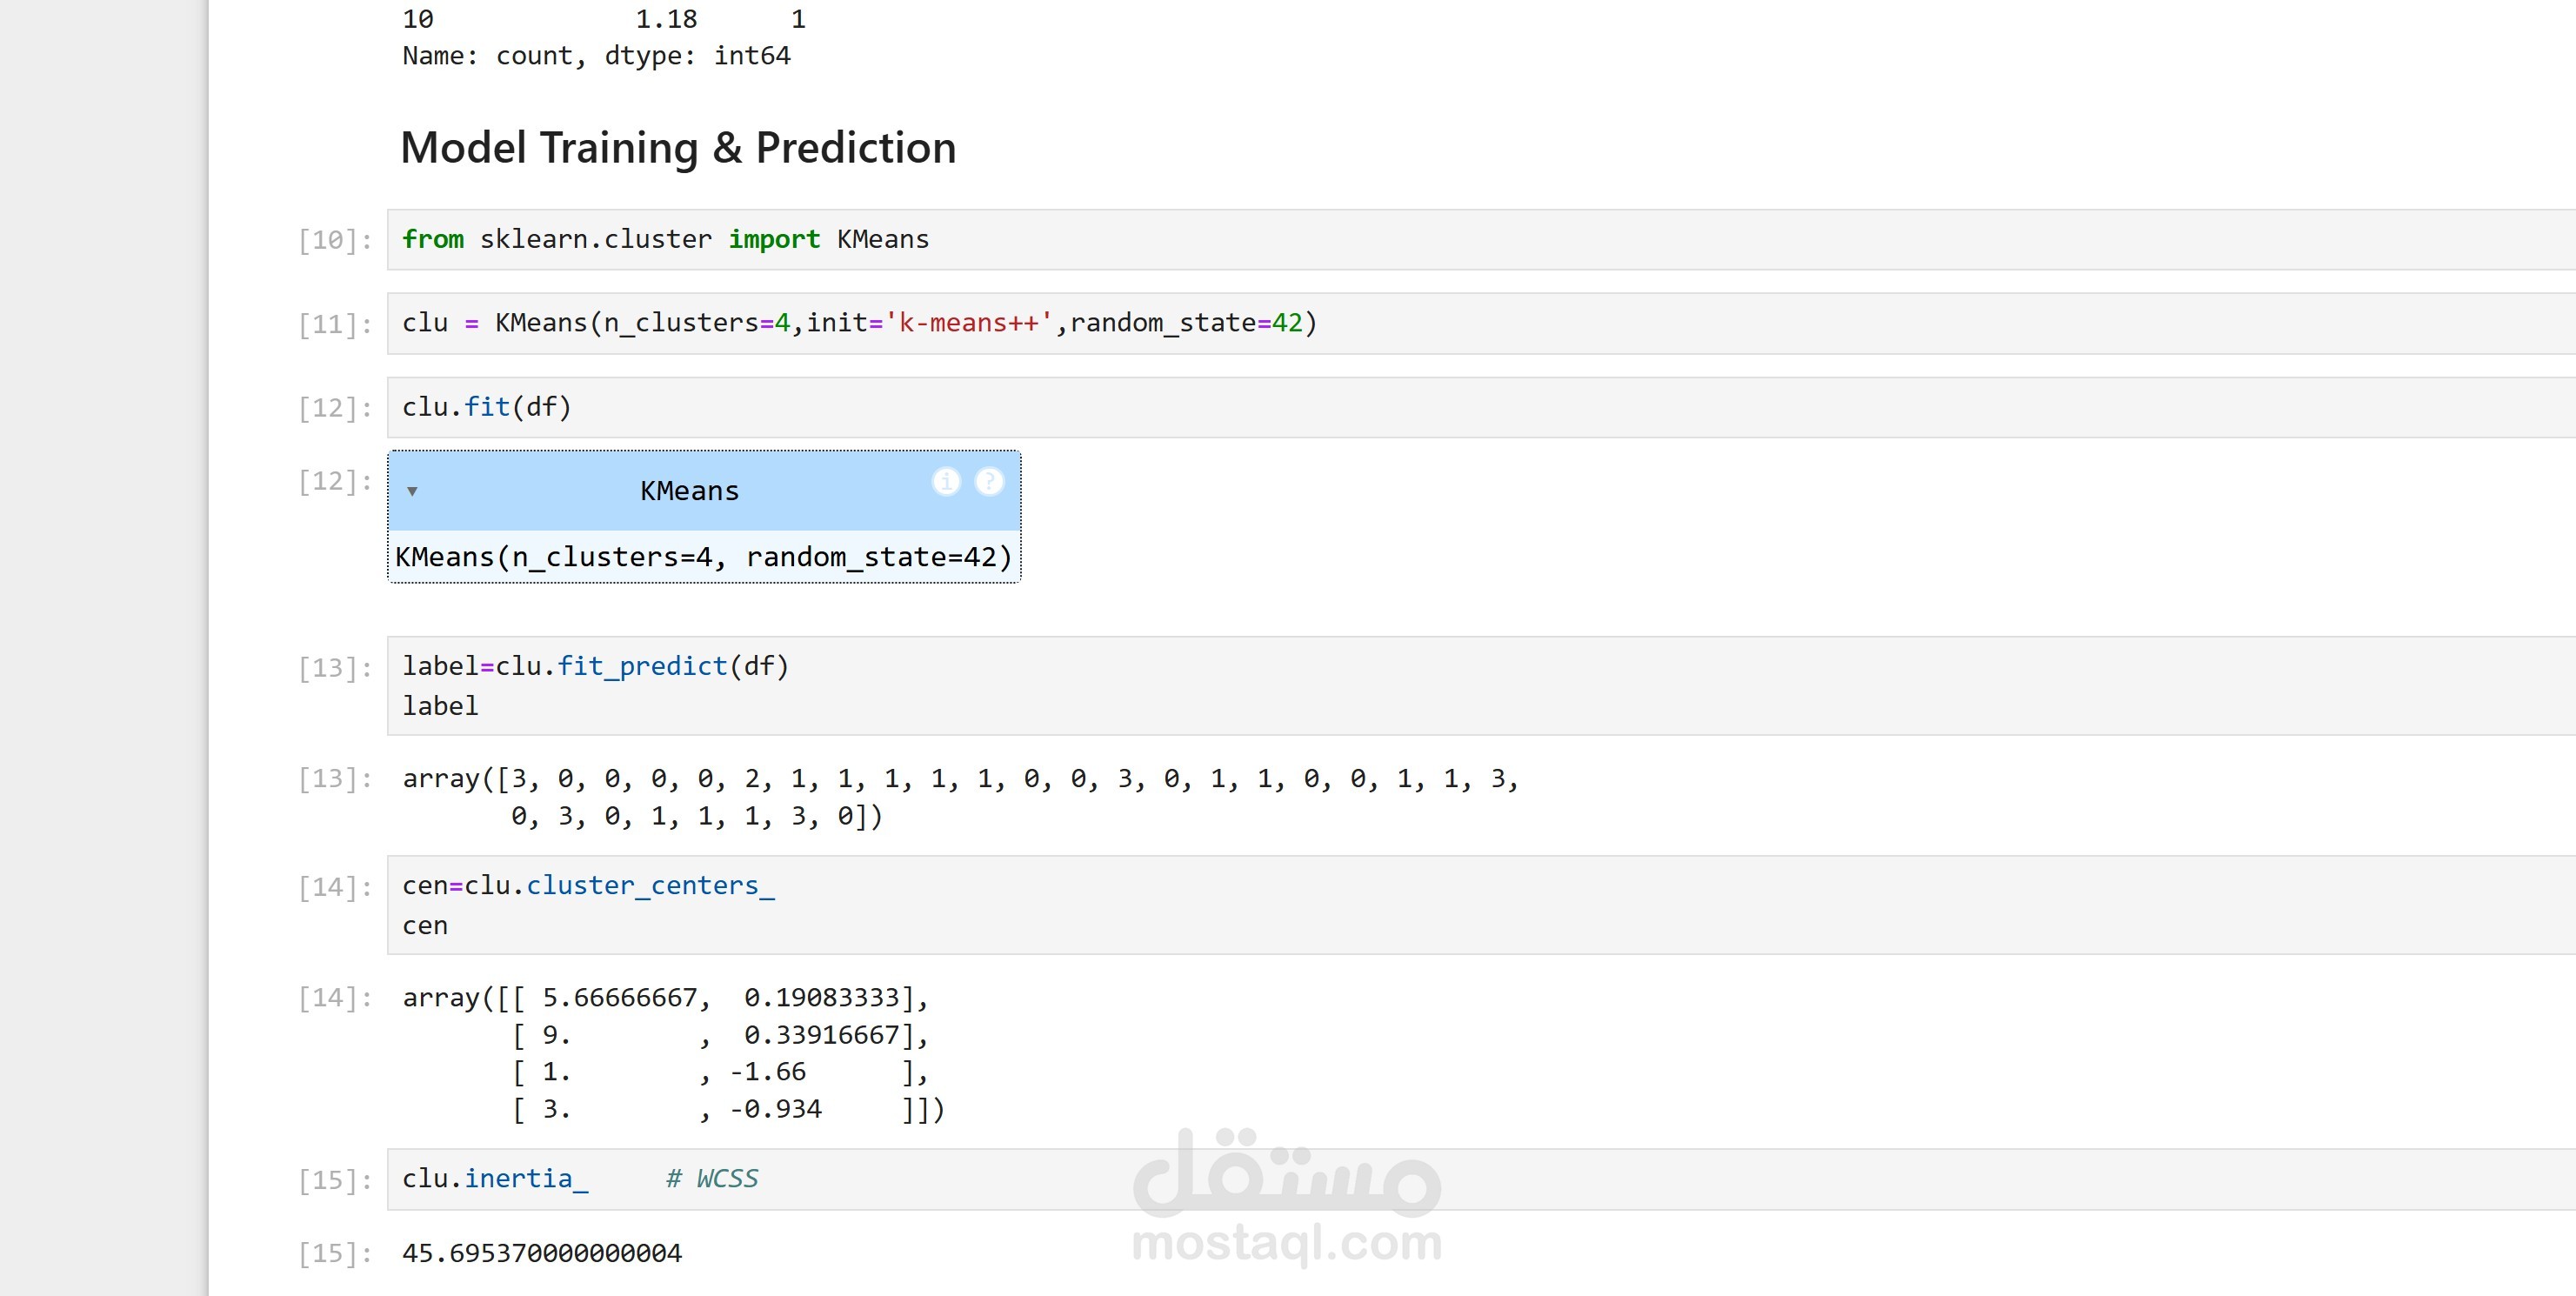Click the label array output text
This screenshot has height=1296, width=2576.
[958, 797]
